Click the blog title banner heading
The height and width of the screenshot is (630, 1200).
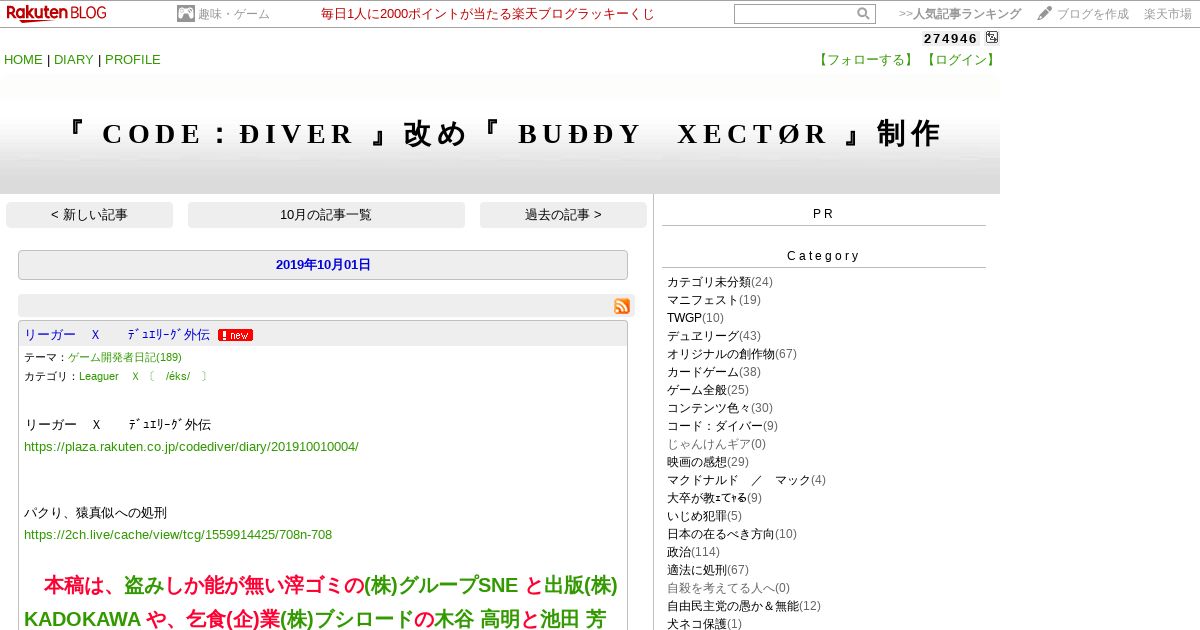click(500, 134)
